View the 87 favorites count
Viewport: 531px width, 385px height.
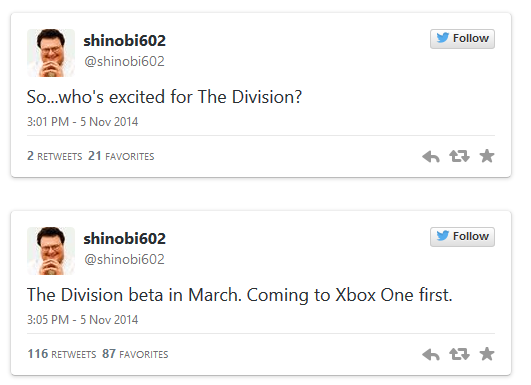point(135,354)
